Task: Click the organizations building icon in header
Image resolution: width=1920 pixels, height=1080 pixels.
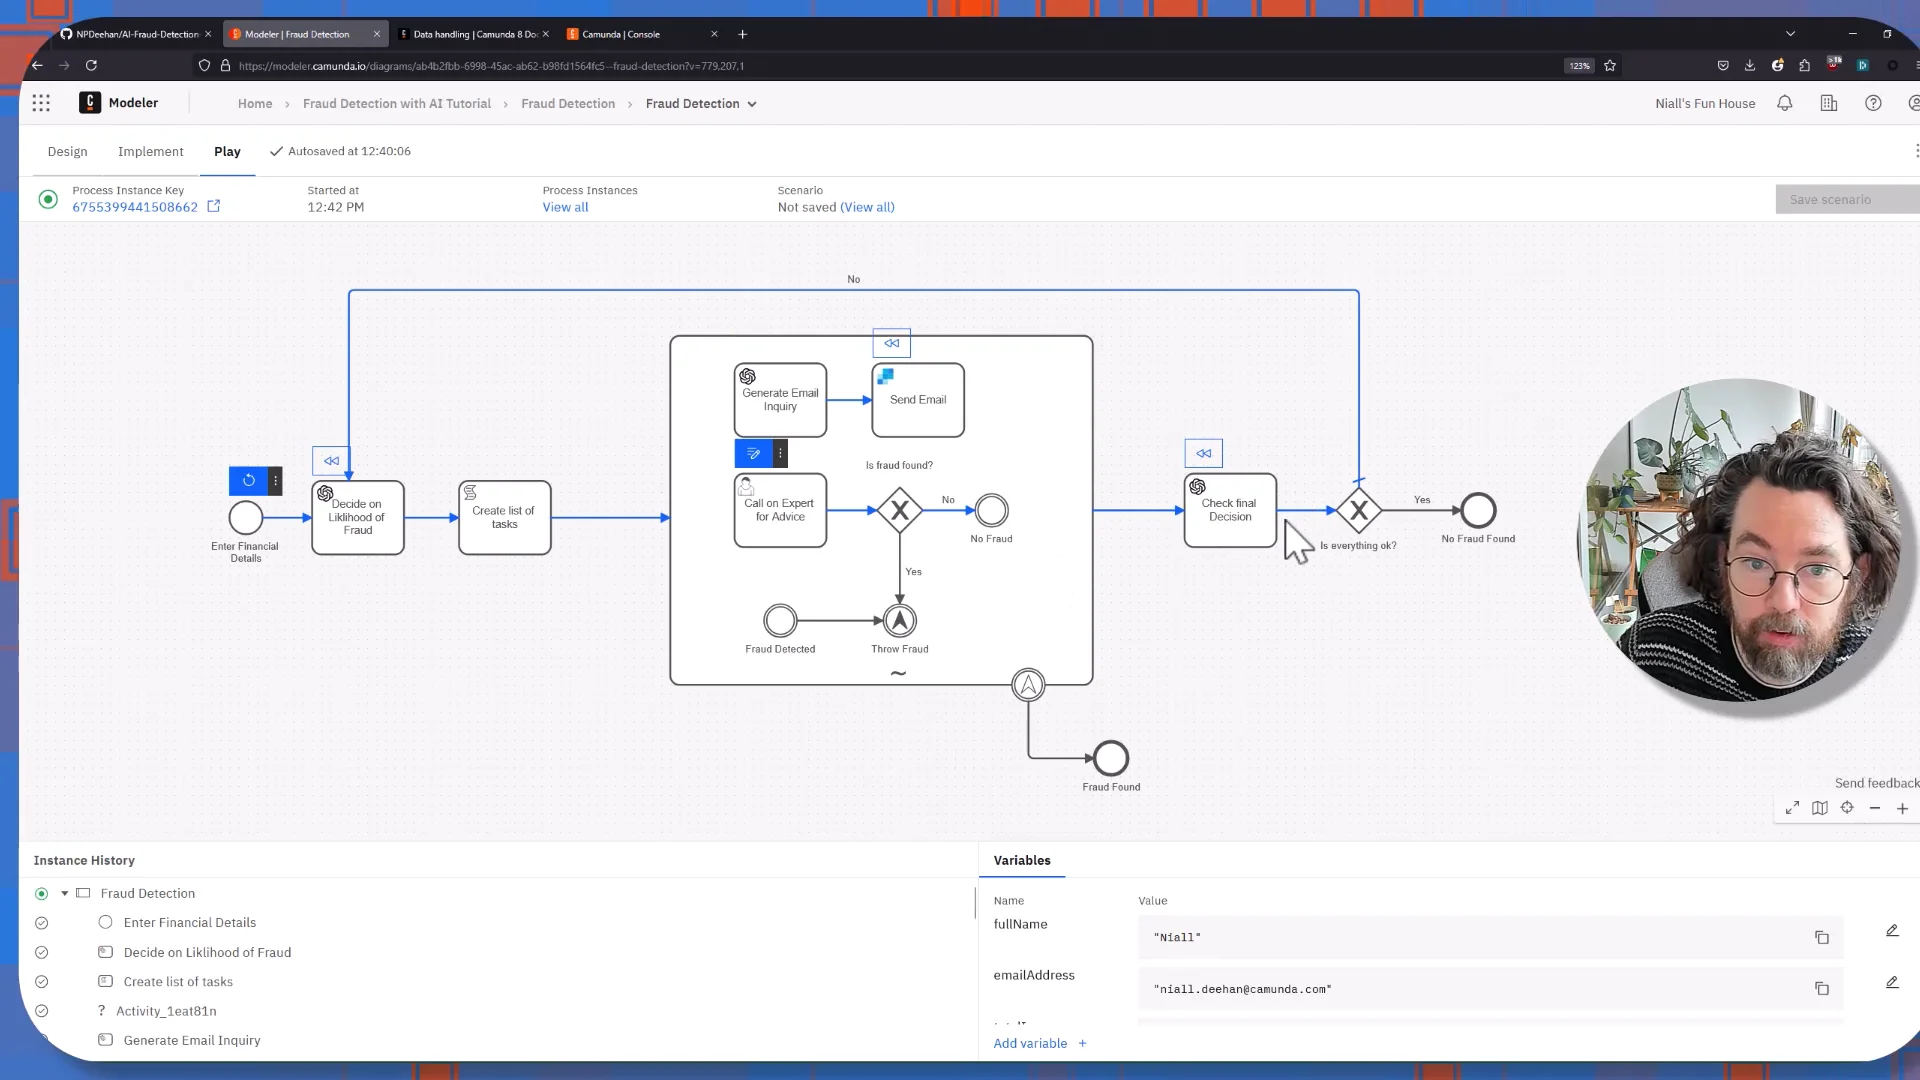Action: (1829, 103)
